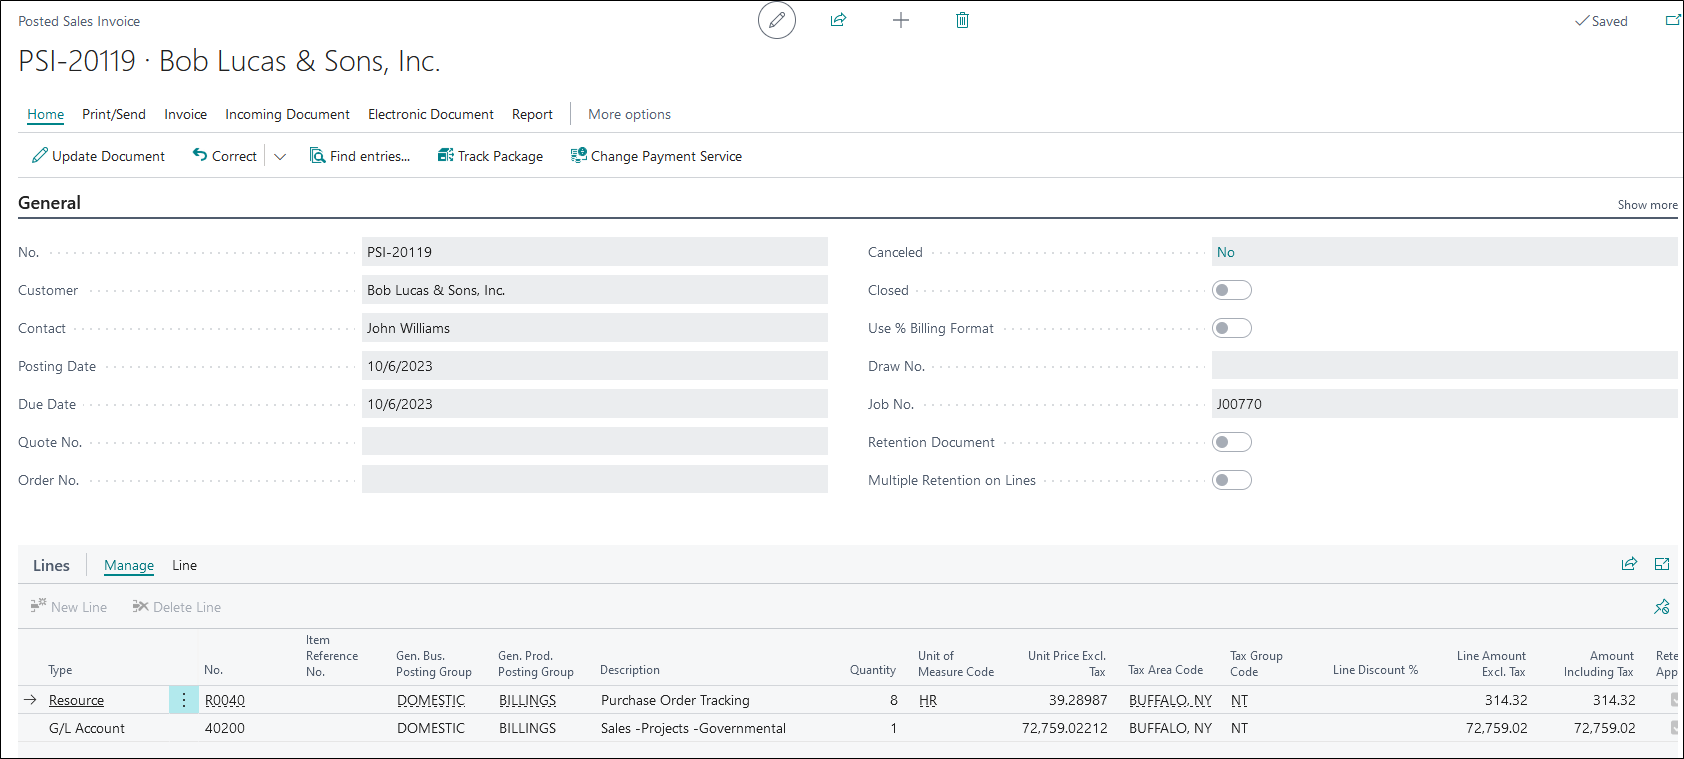Open the Print/Send menu tab
This screenshot has height=759, width=1684.
[x=114, y=114]
